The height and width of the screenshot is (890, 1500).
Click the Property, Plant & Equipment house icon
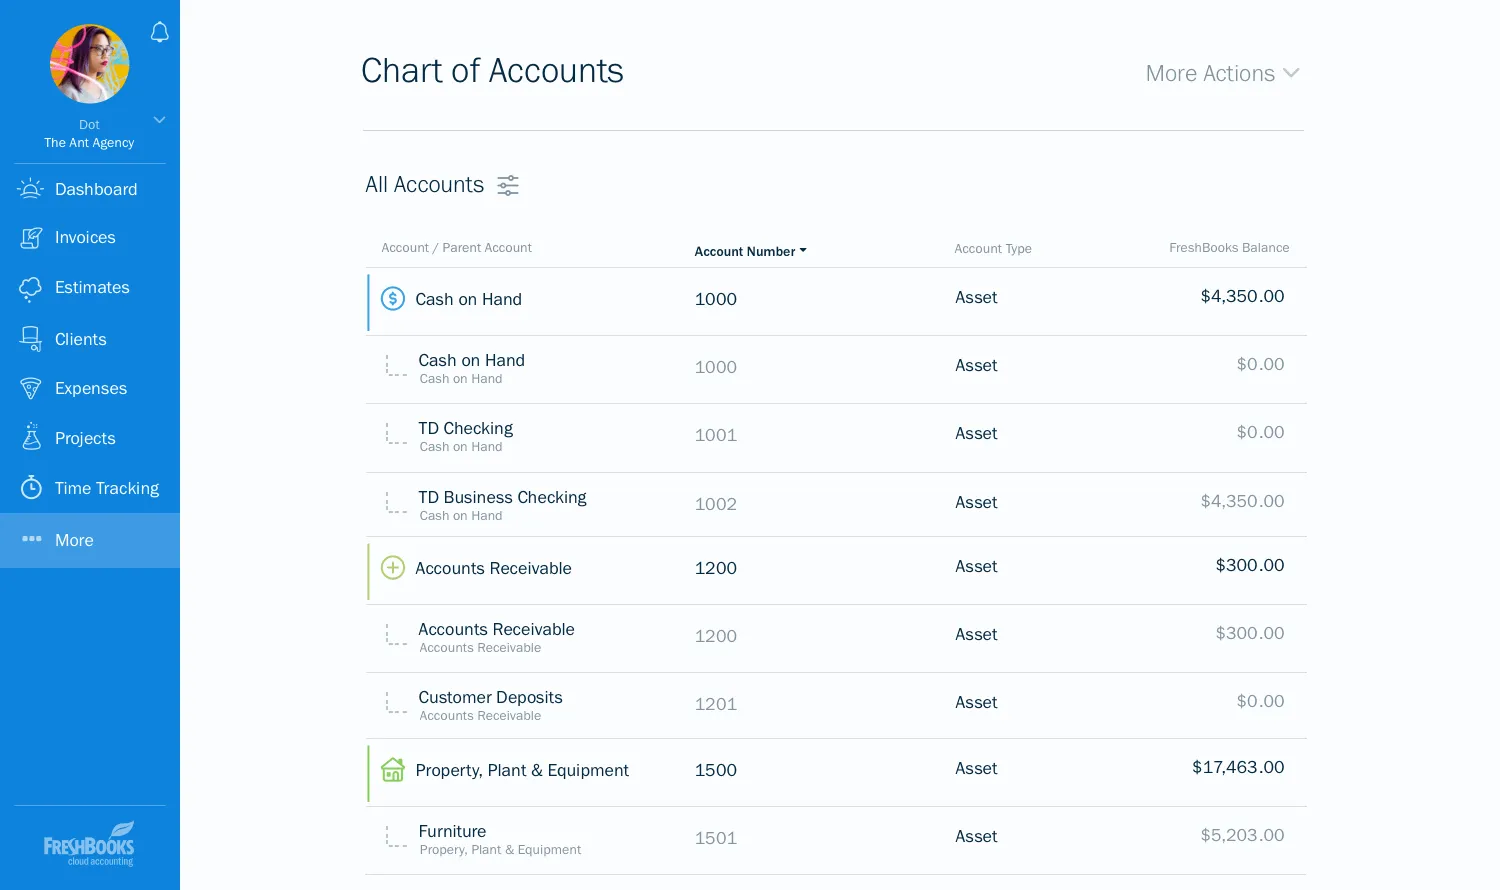[393, 769]
